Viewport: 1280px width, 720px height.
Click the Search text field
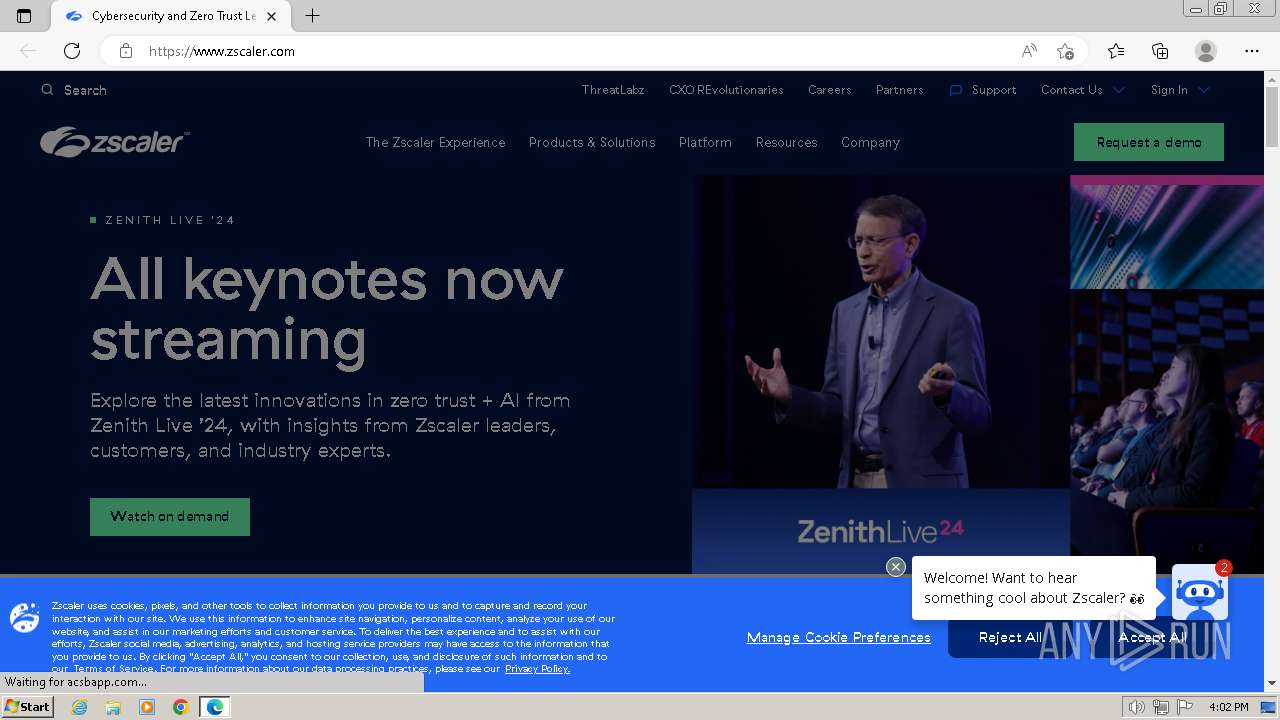(x=85, y=90)
